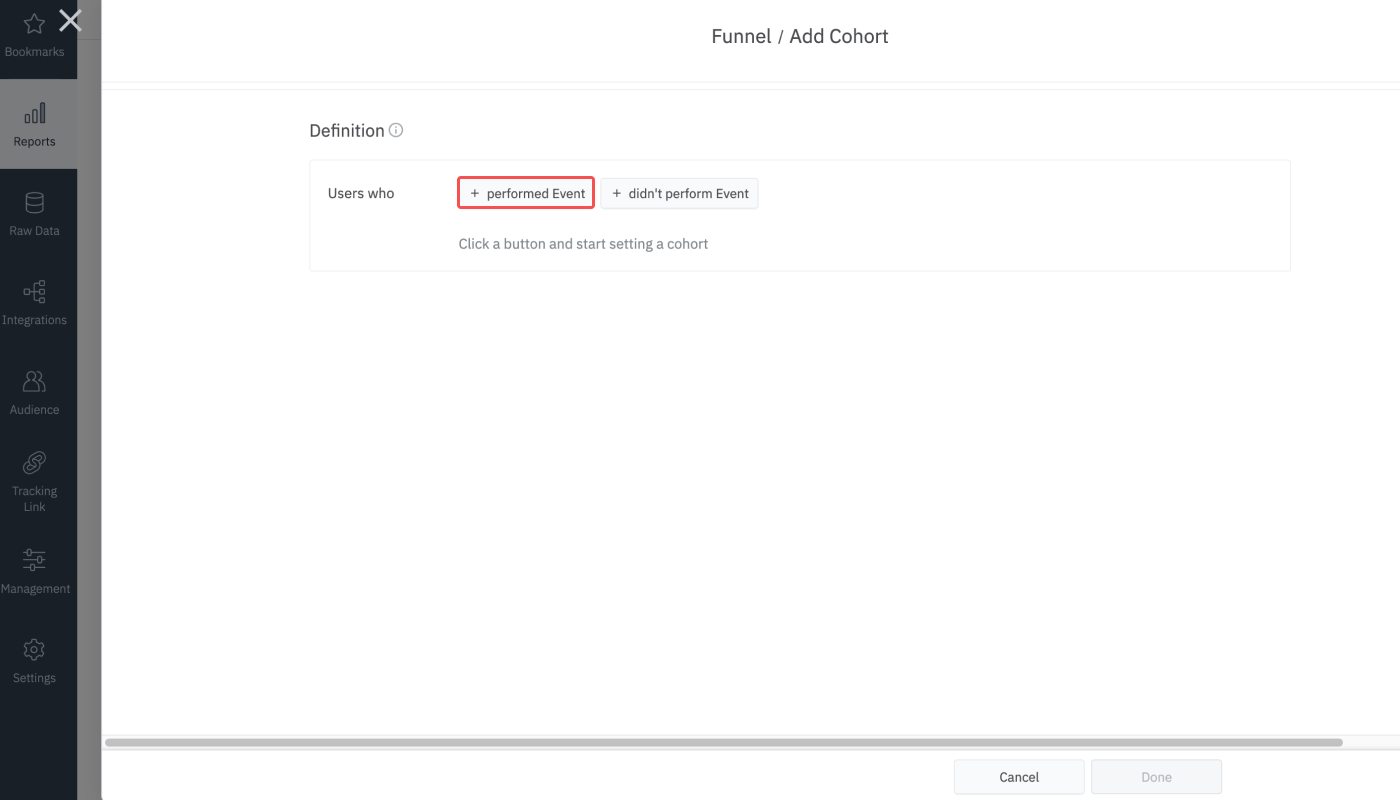Cancel the cohort creation

point(1019,777)
